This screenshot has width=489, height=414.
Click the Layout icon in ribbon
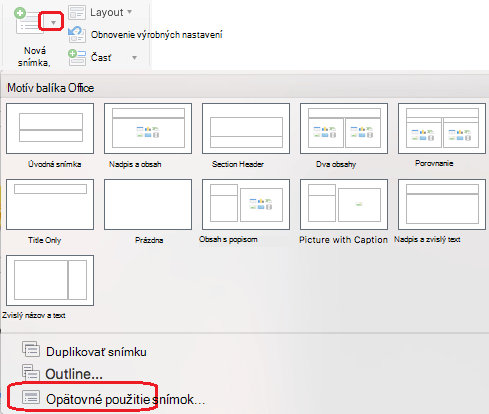click(x=77, y=12)
